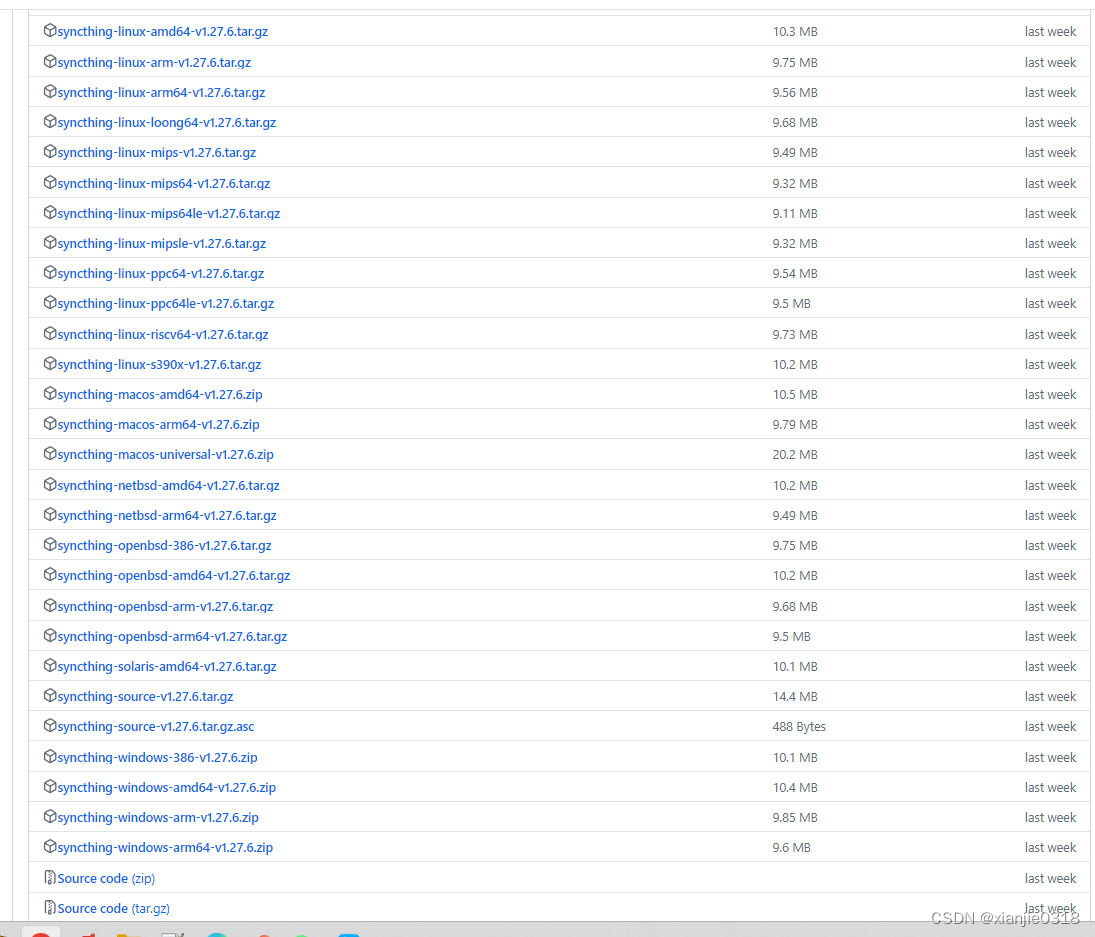Click package icon beside syncthing-windows-arm64 zip
The image size is (1095, 937).
pos(50,846)
